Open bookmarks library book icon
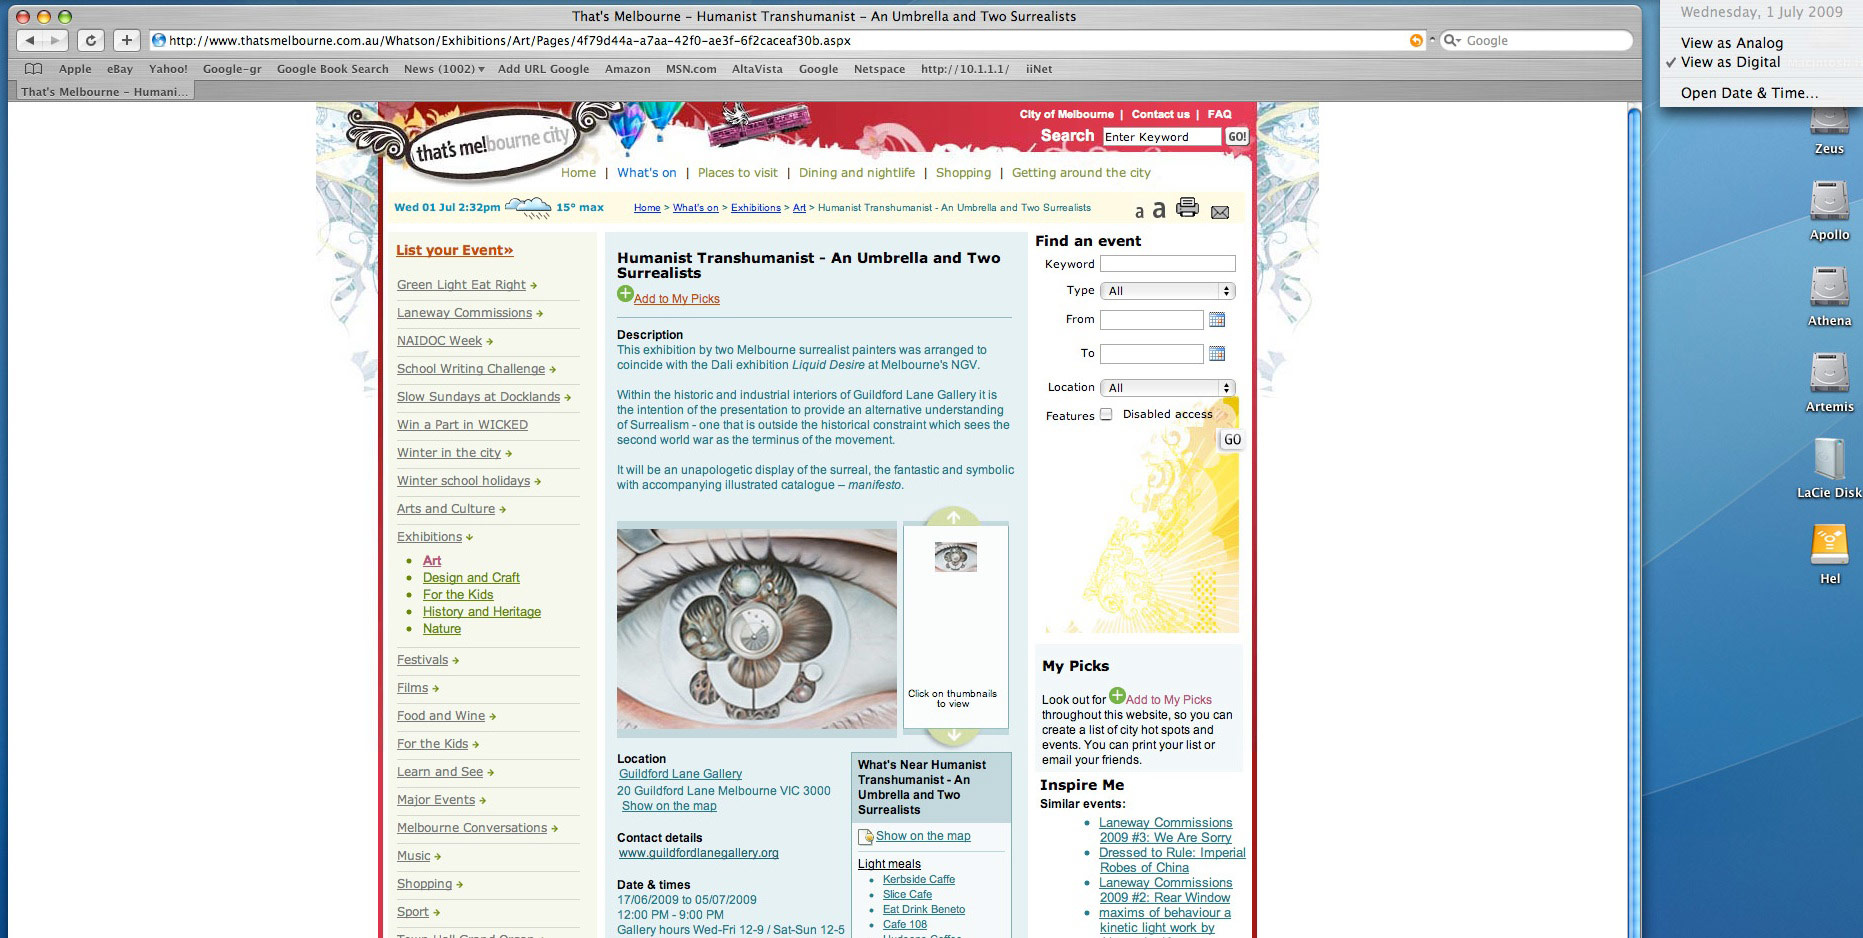This screenshot has height=938, width=1863. 34,69
